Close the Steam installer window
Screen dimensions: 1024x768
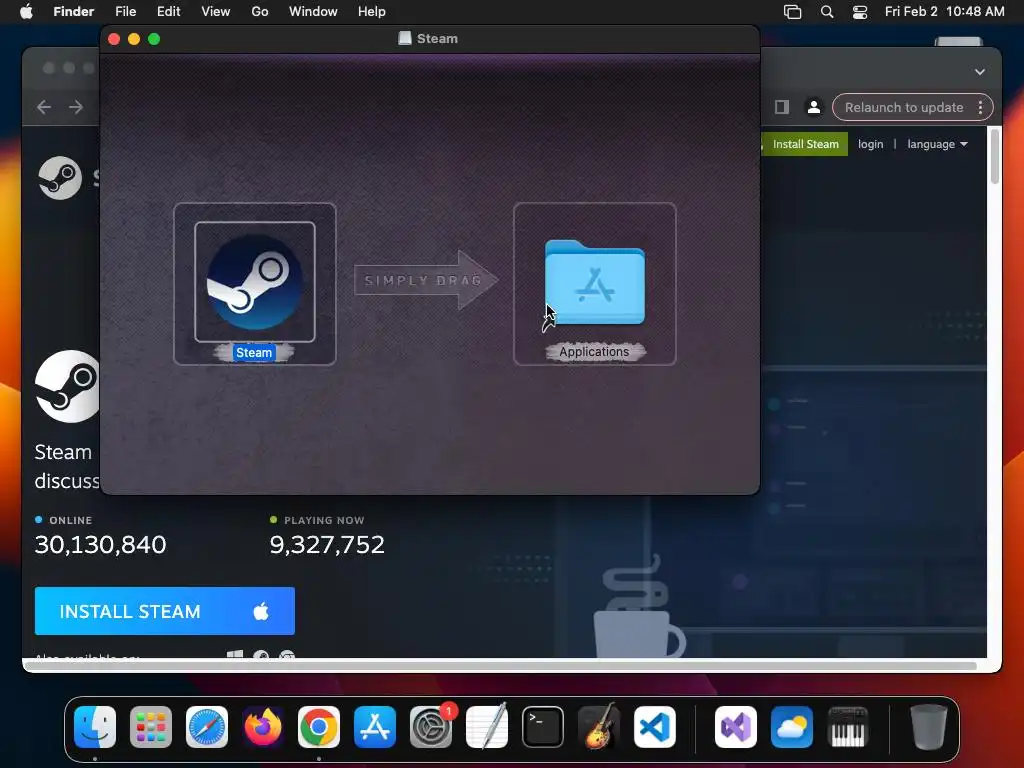tap(114, 39)
